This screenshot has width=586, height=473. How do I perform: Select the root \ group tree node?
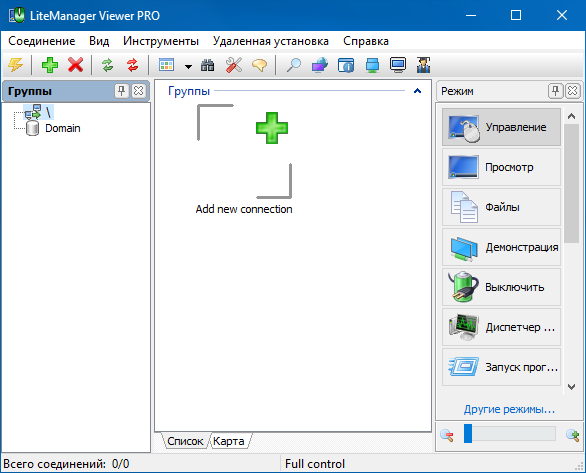(38, 112)
